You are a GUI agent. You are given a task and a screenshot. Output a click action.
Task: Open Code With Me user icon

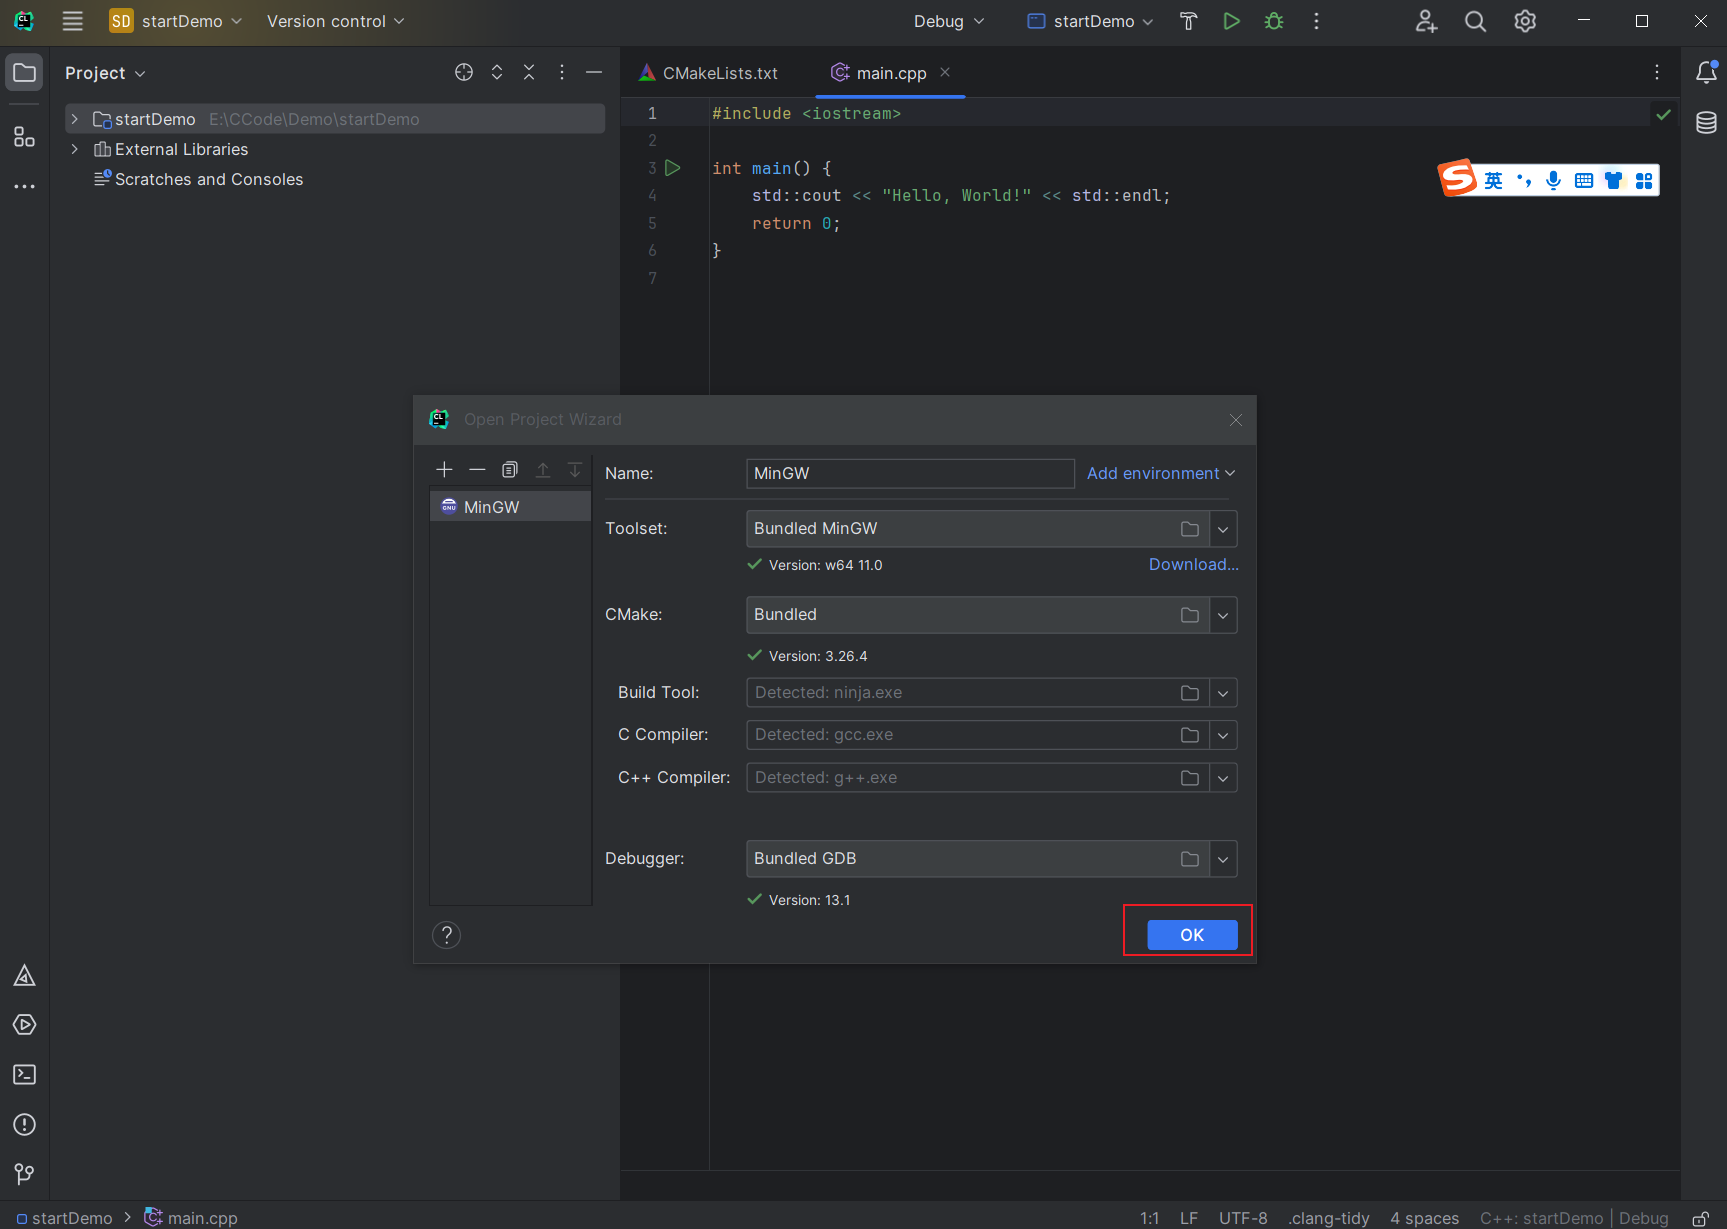pos(1426,21)
